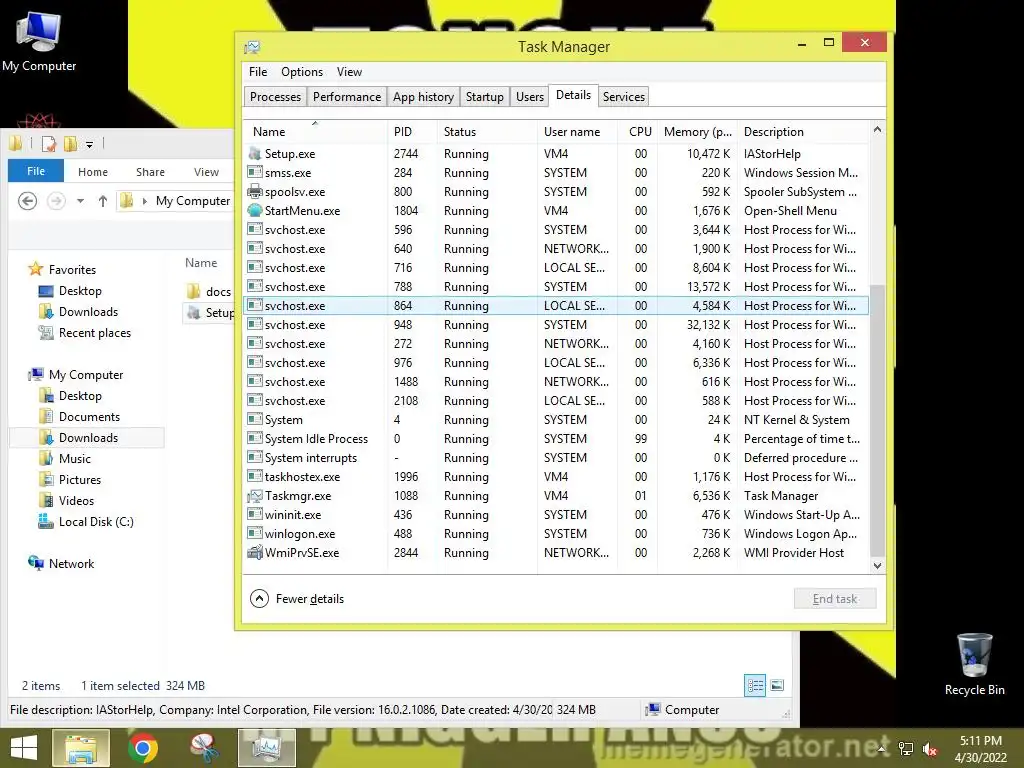
Task: Click the StartMenu.exe globe icon
Action: 255,210
